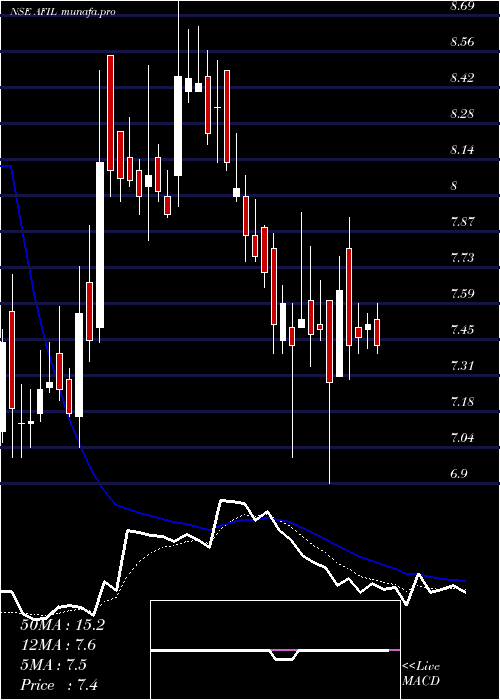Click the 7.18 price axis label
The image size is (500, 700).
click(462, 402)
